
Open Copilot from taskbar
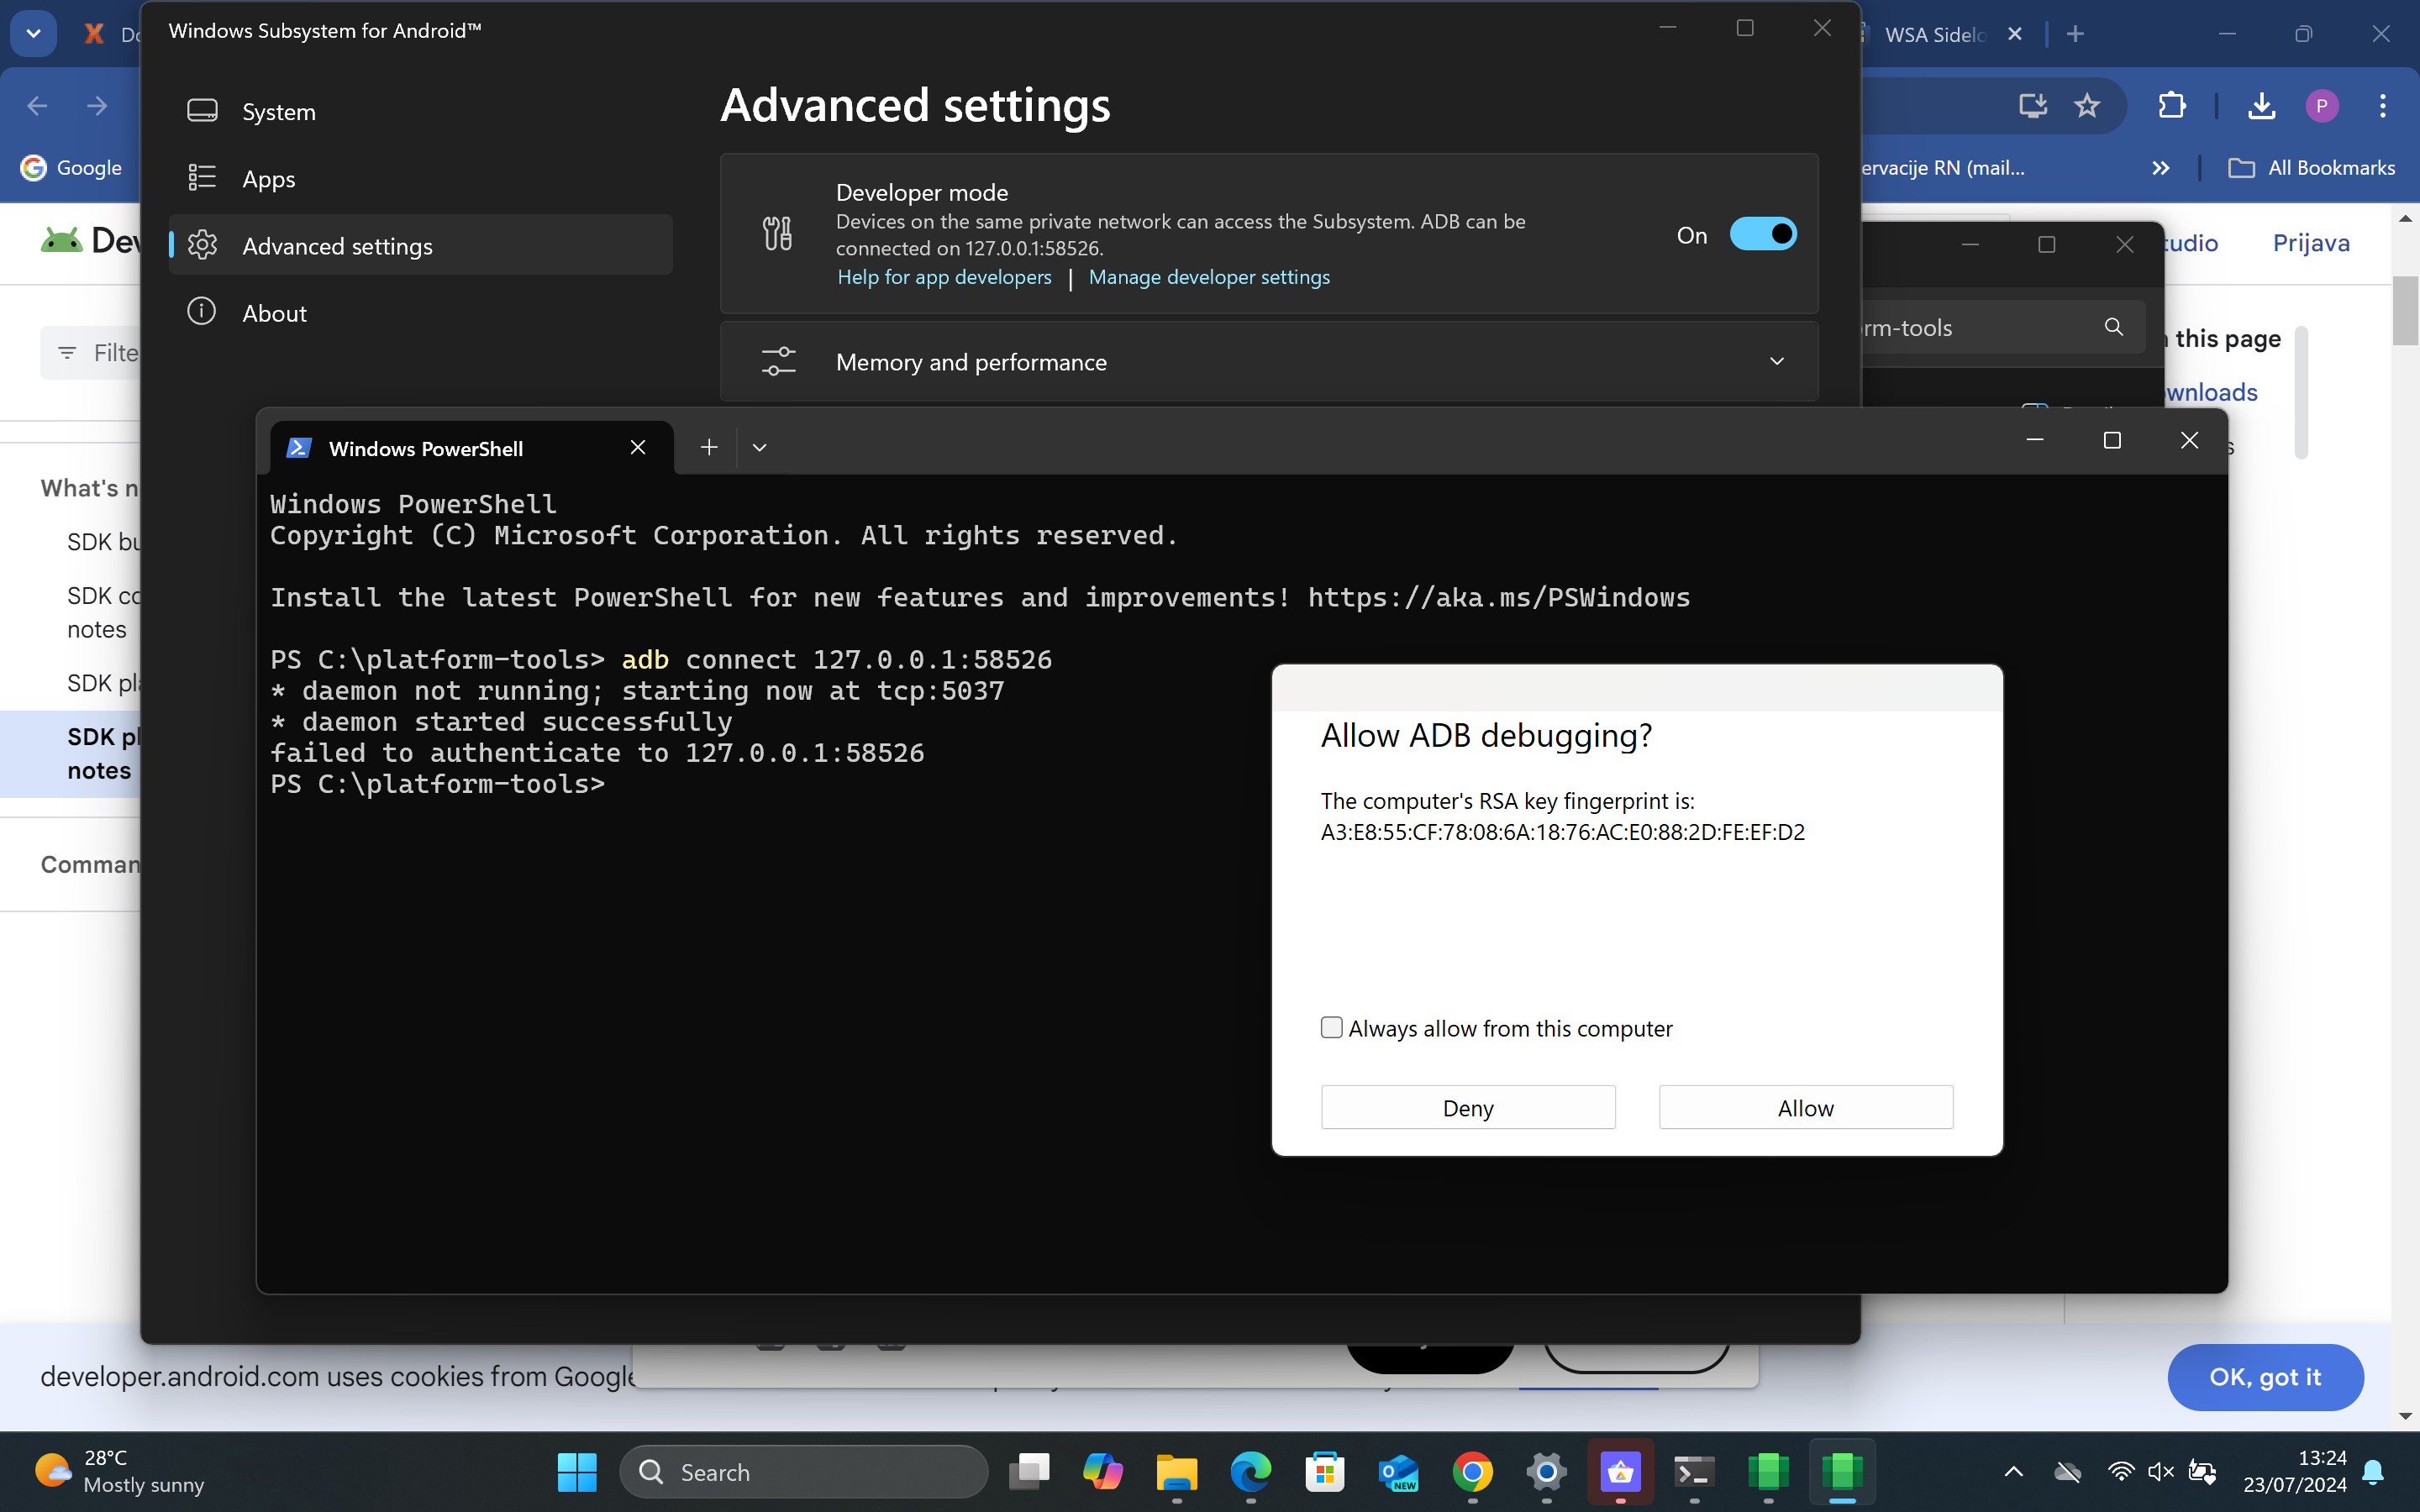click(x=1103, y=1471)
